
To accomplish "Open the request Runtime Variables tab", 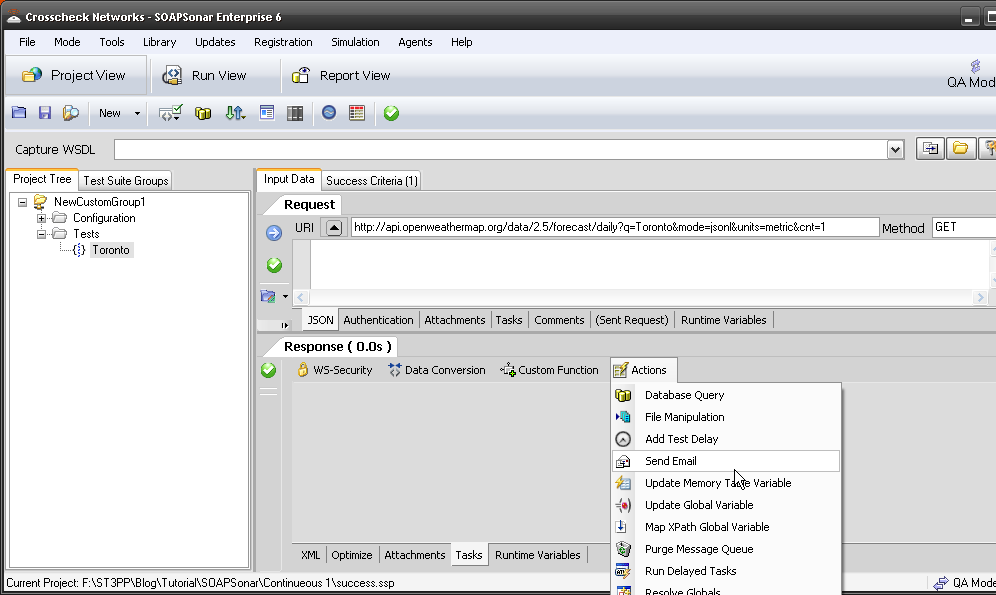I will pos(723,320).
